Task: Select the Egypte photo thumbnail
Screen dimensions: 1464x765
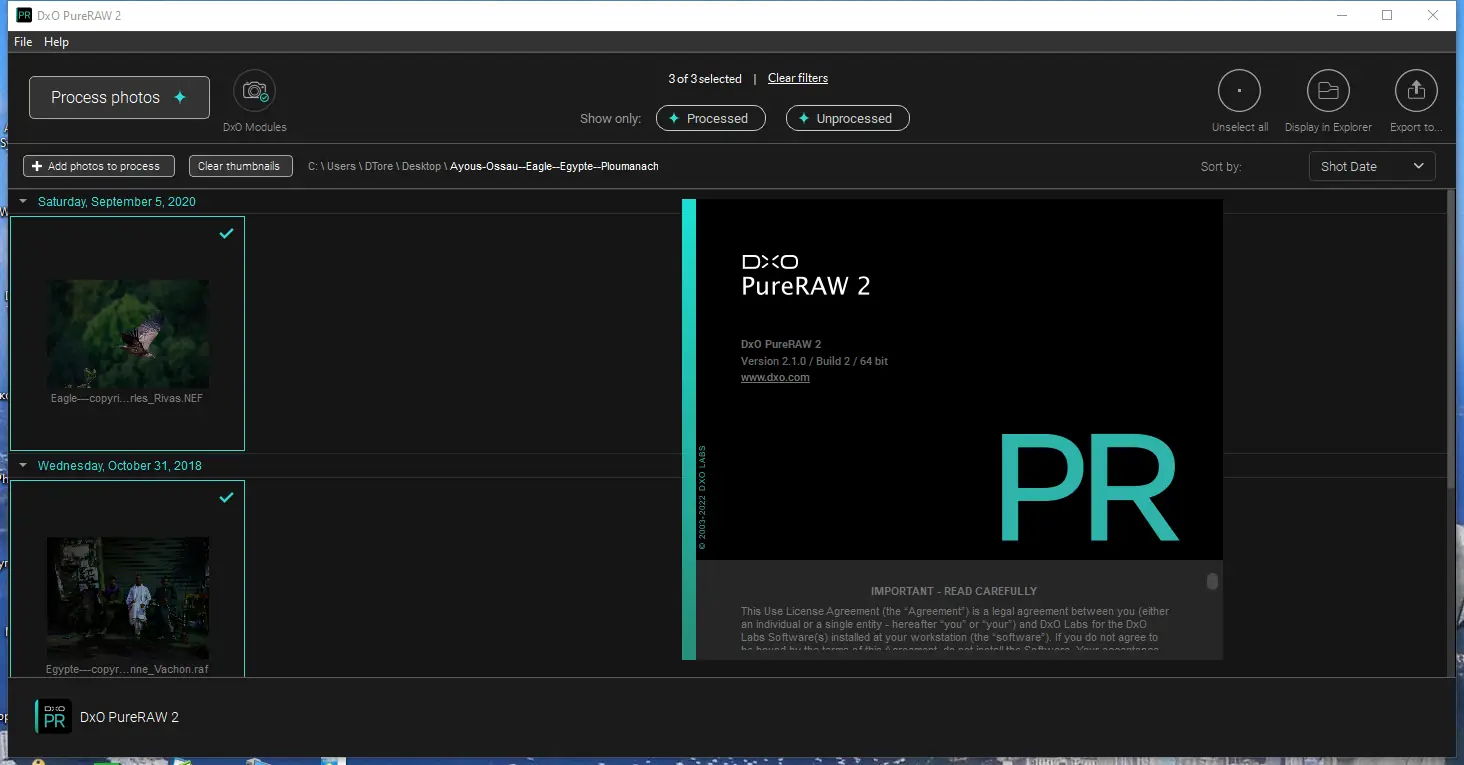Action: [128, 597]
